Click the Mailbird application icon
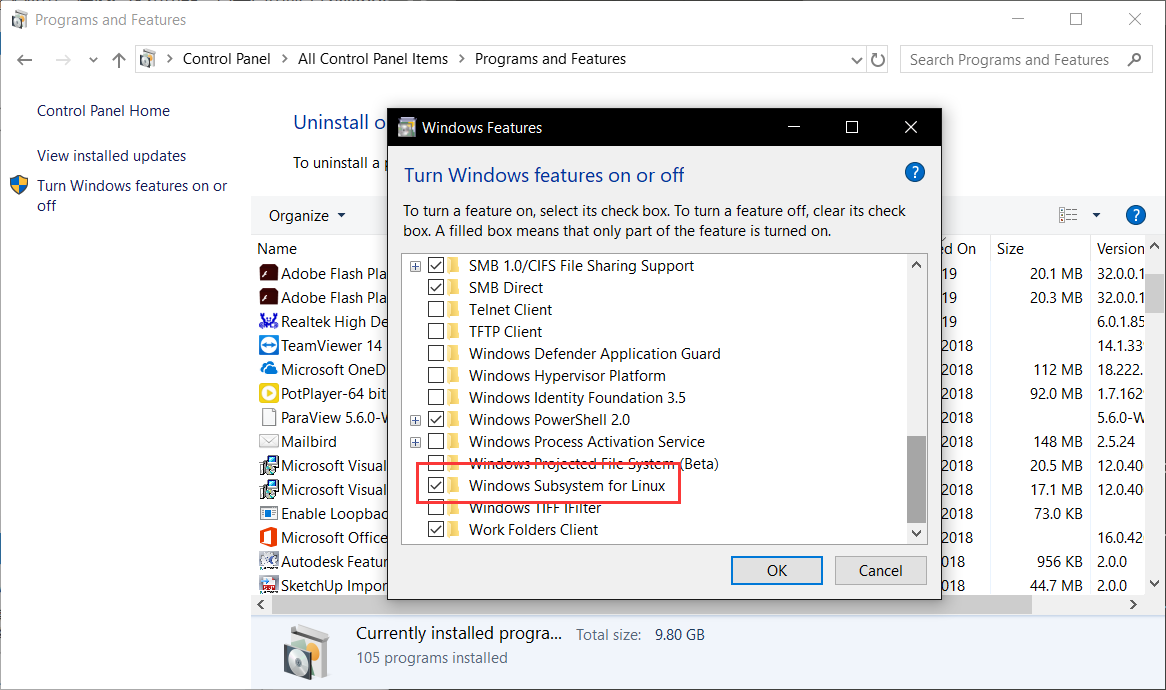This screenshot has width=1166, height=690. click(268, 441)
